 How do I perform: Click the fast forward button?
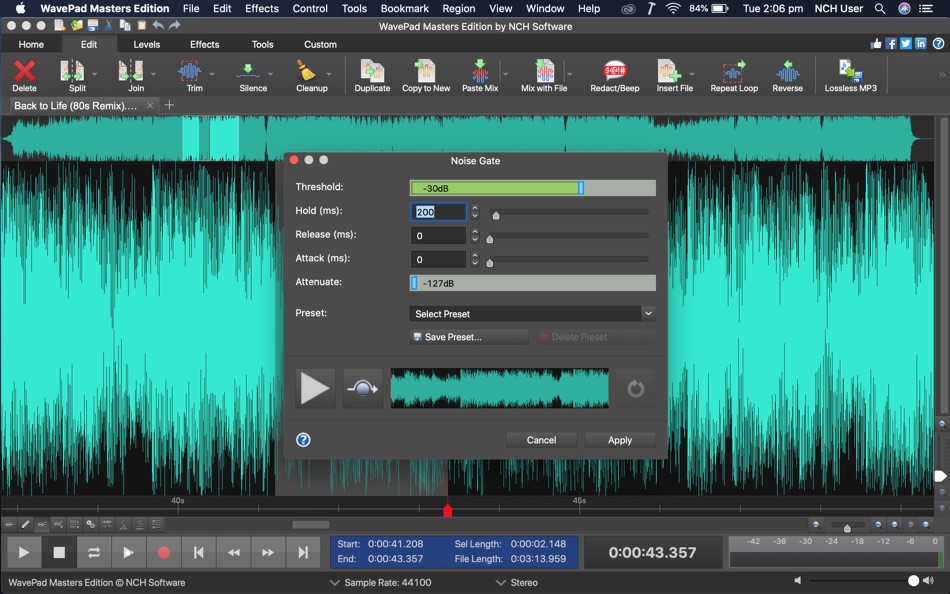point(268,552)
